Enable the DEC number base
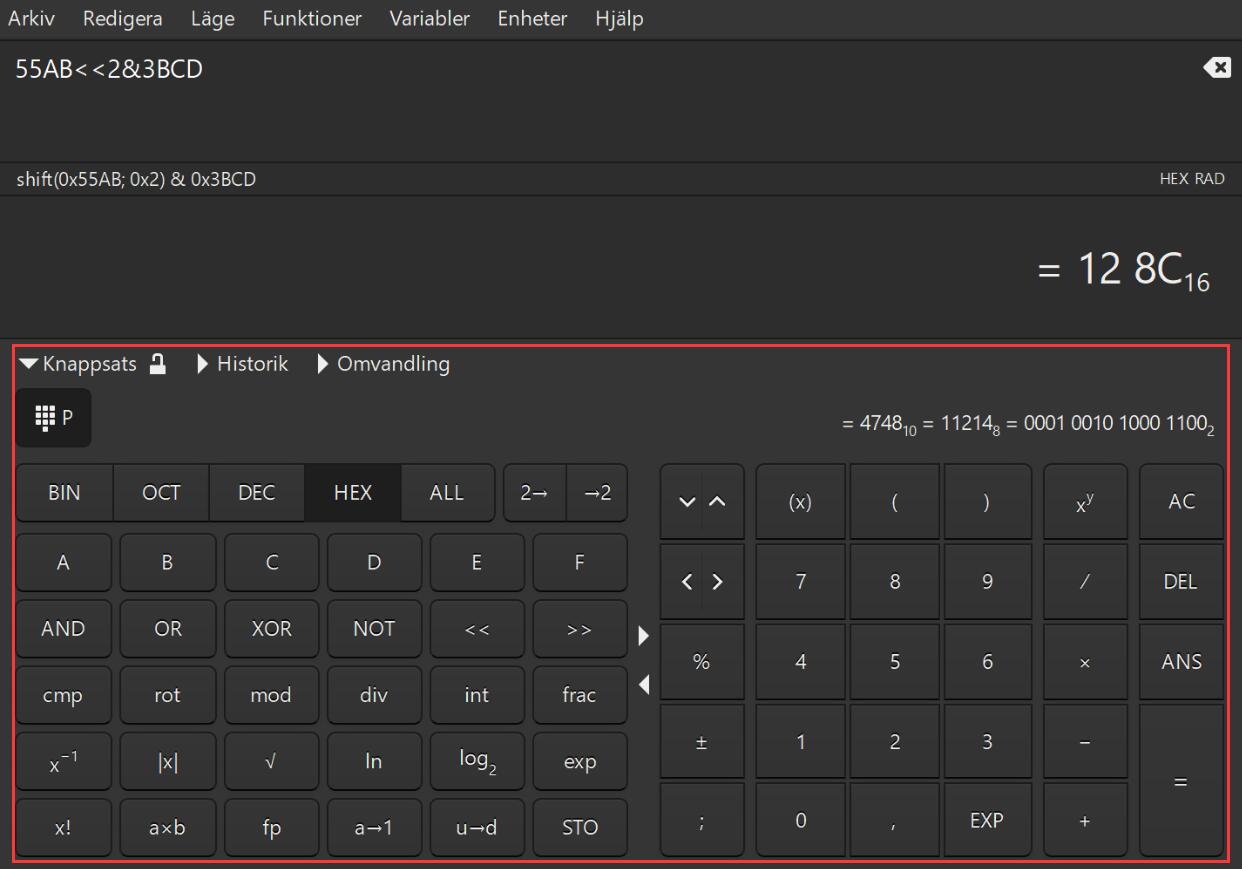The image size is (1242, 869). coord(257,493)
